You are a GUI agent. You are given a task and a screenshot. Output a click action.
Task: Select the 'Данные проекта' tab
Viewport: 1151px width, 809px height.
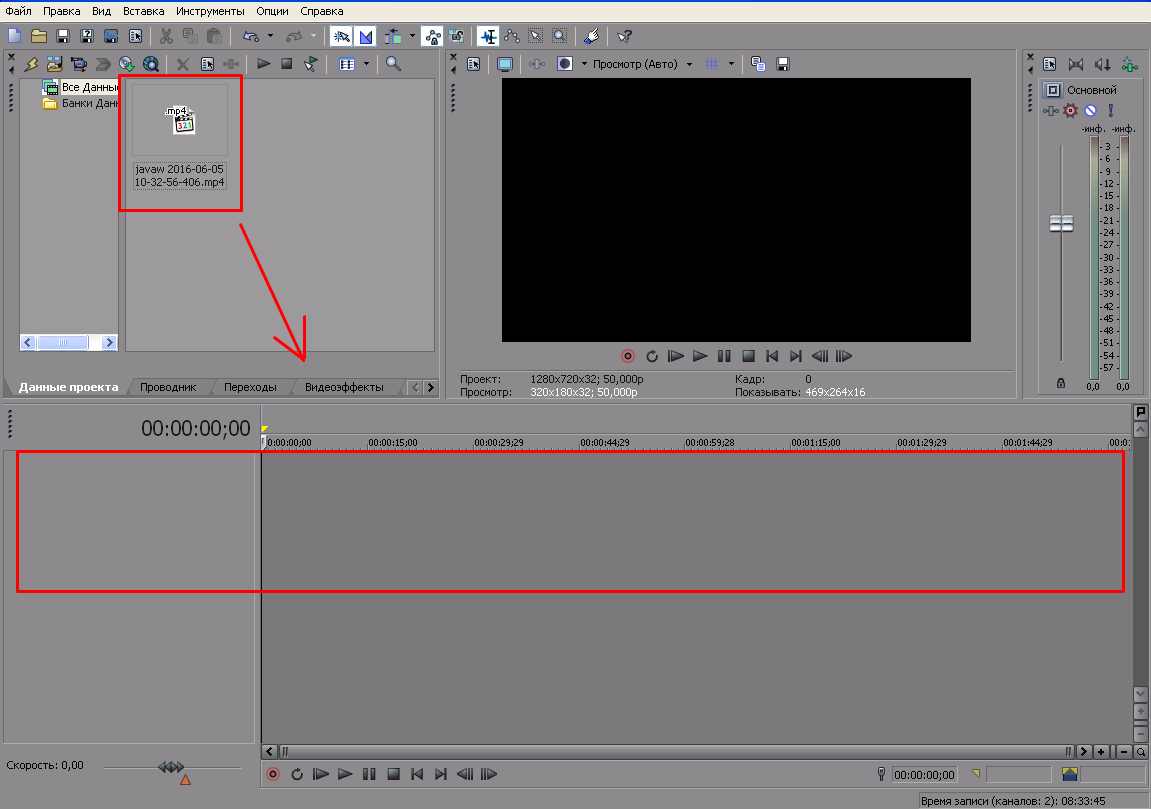click(x=68, y=387)
